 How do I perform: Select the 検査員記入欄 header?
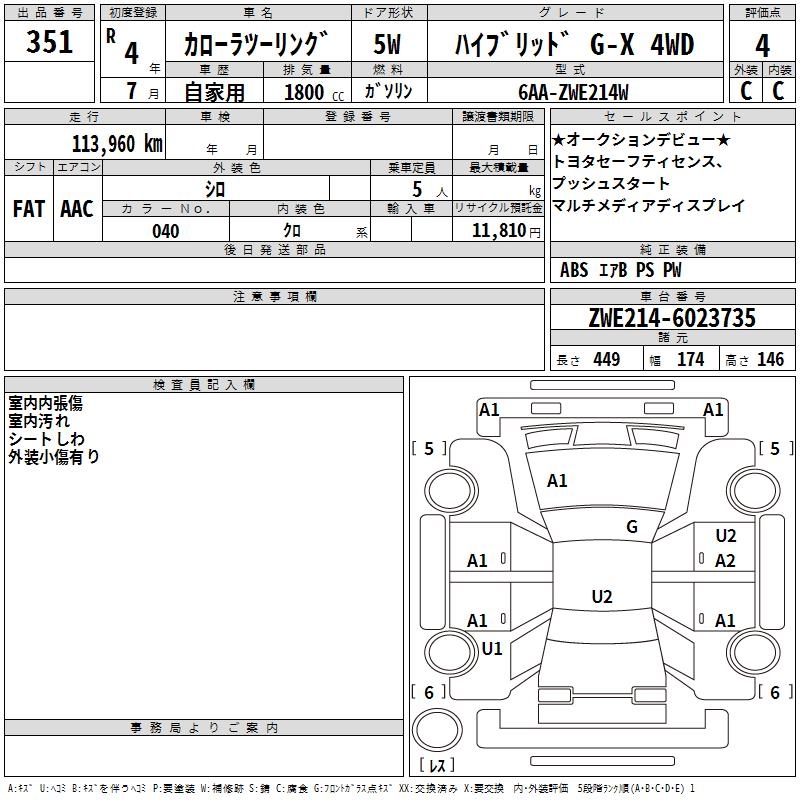(204, 385)
